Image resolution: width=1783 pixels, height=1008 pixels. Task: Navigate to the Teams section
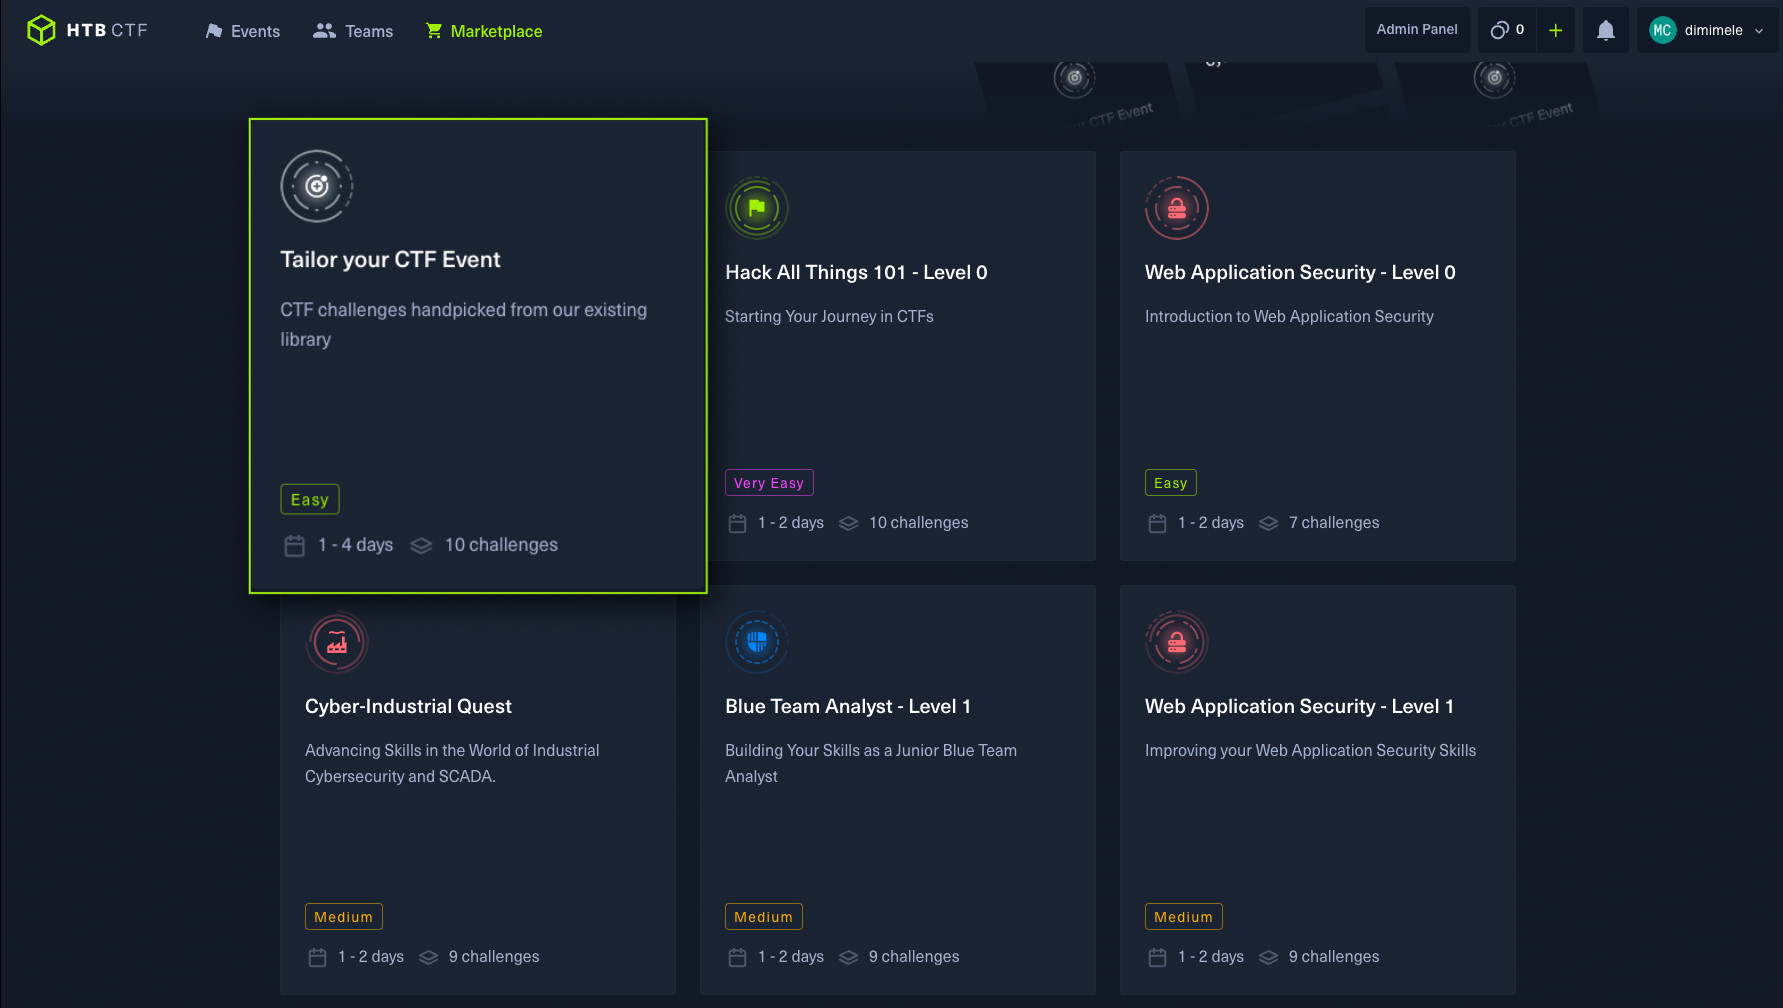coord(353,31)
